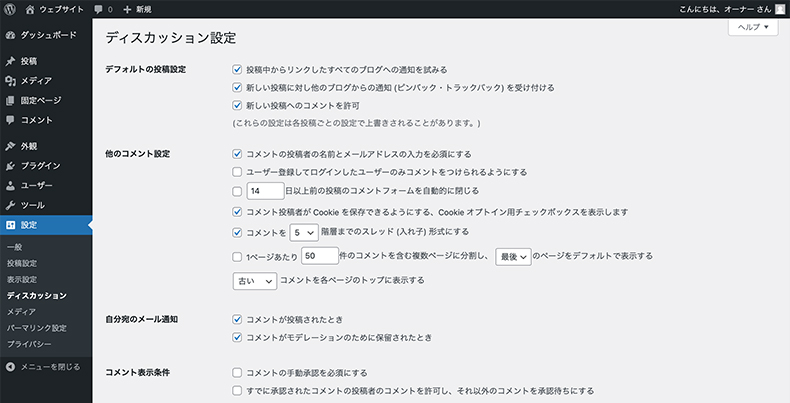Screen dimensions: 790x403
Task: Open ダッシュボード in sidebar
Action: point(46,35)
